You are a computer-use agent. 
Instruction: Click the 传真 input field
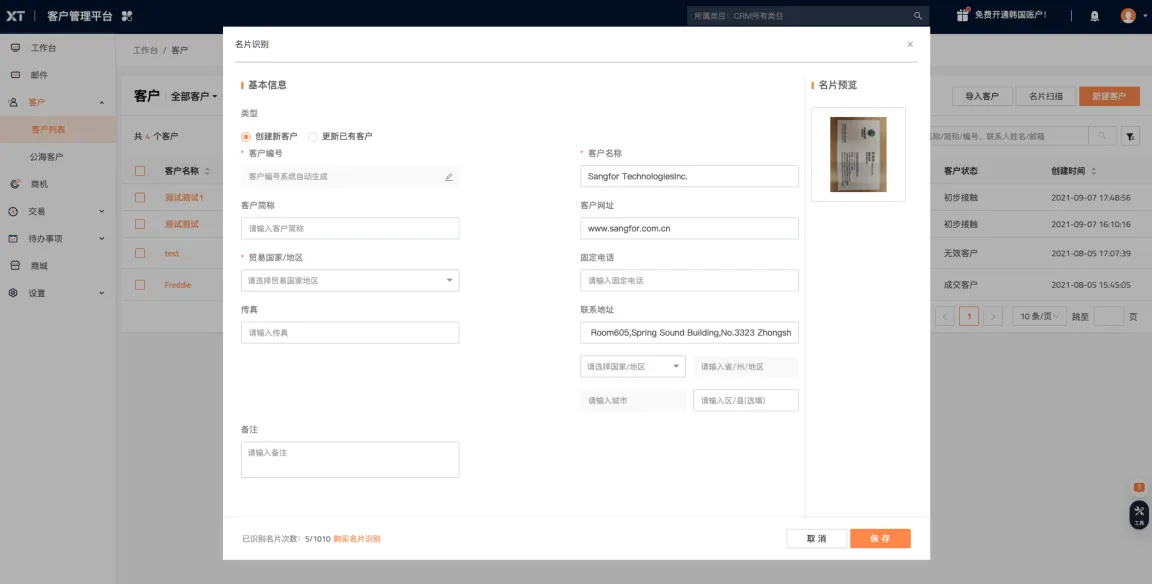click(350, 333)
